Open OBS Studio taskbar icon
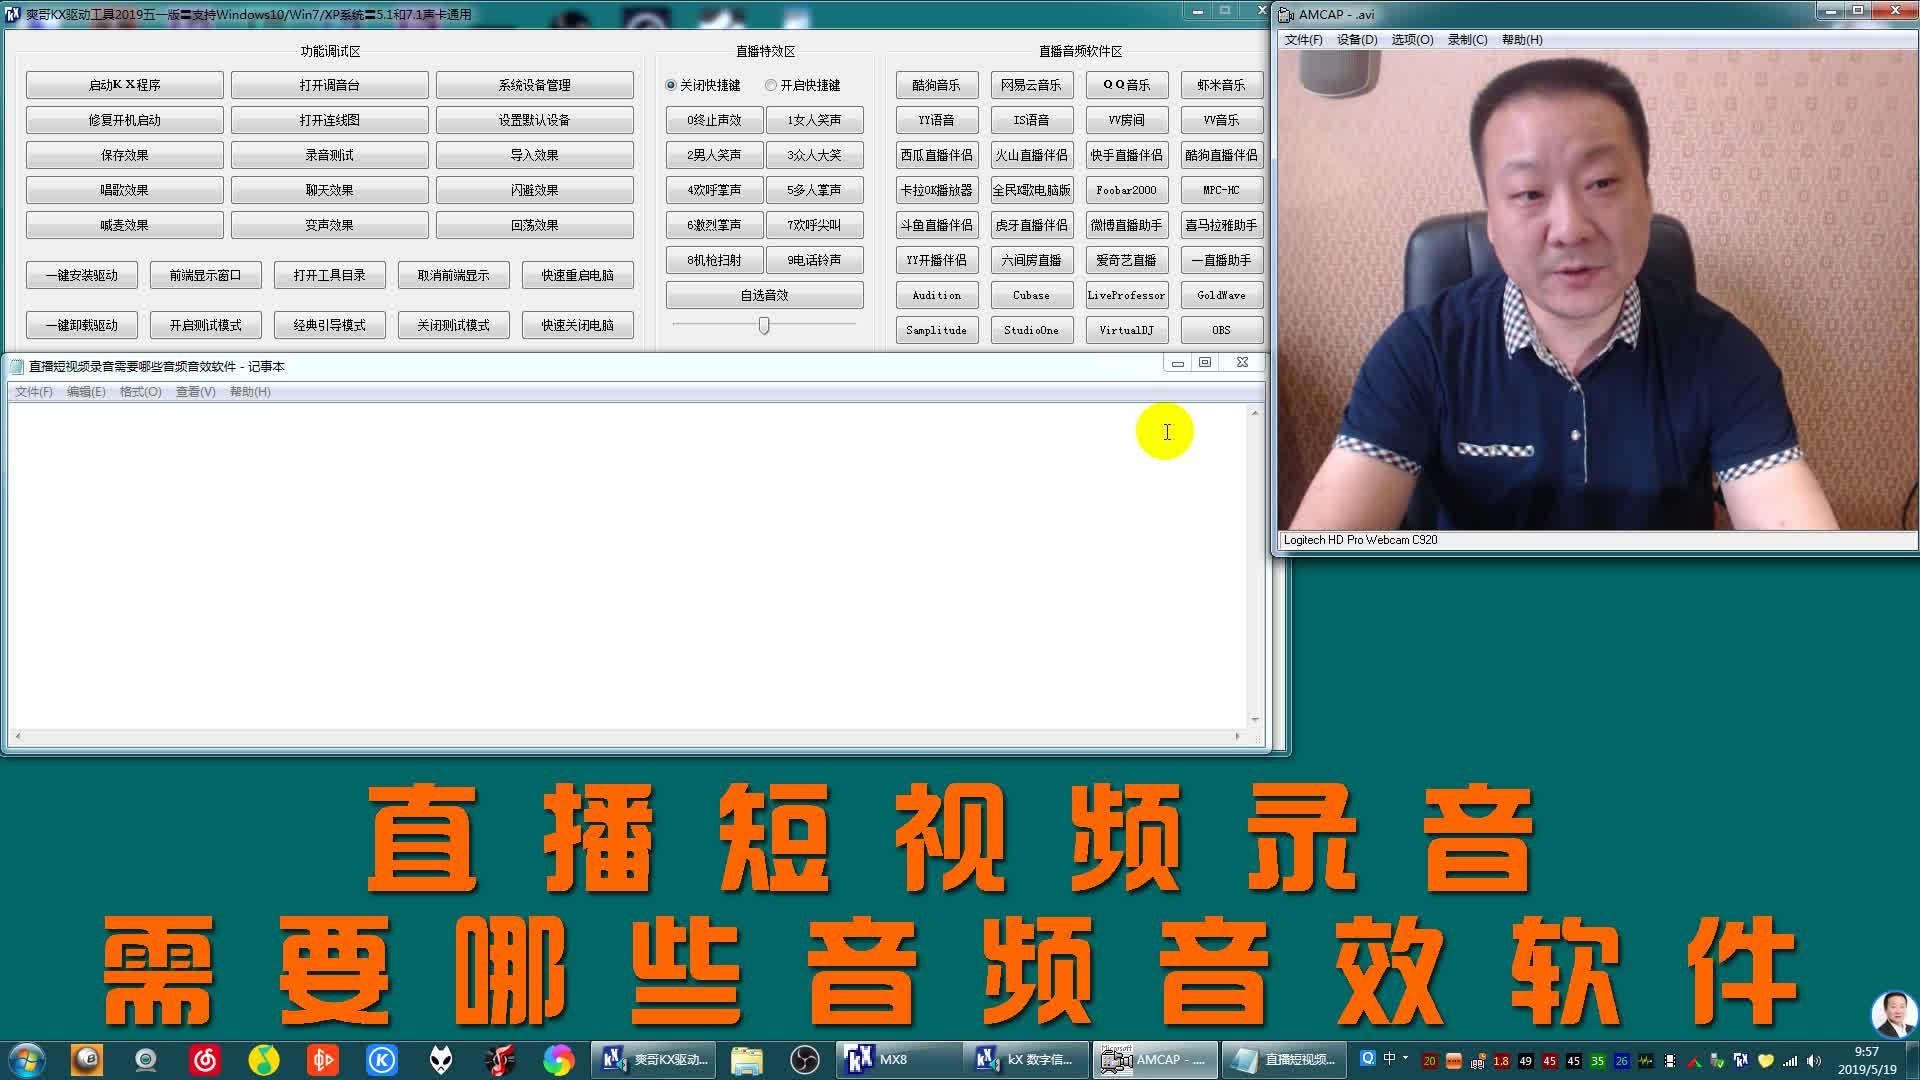The width and height of the screenshot is (1920, 1080). (x=804, y=1060)
